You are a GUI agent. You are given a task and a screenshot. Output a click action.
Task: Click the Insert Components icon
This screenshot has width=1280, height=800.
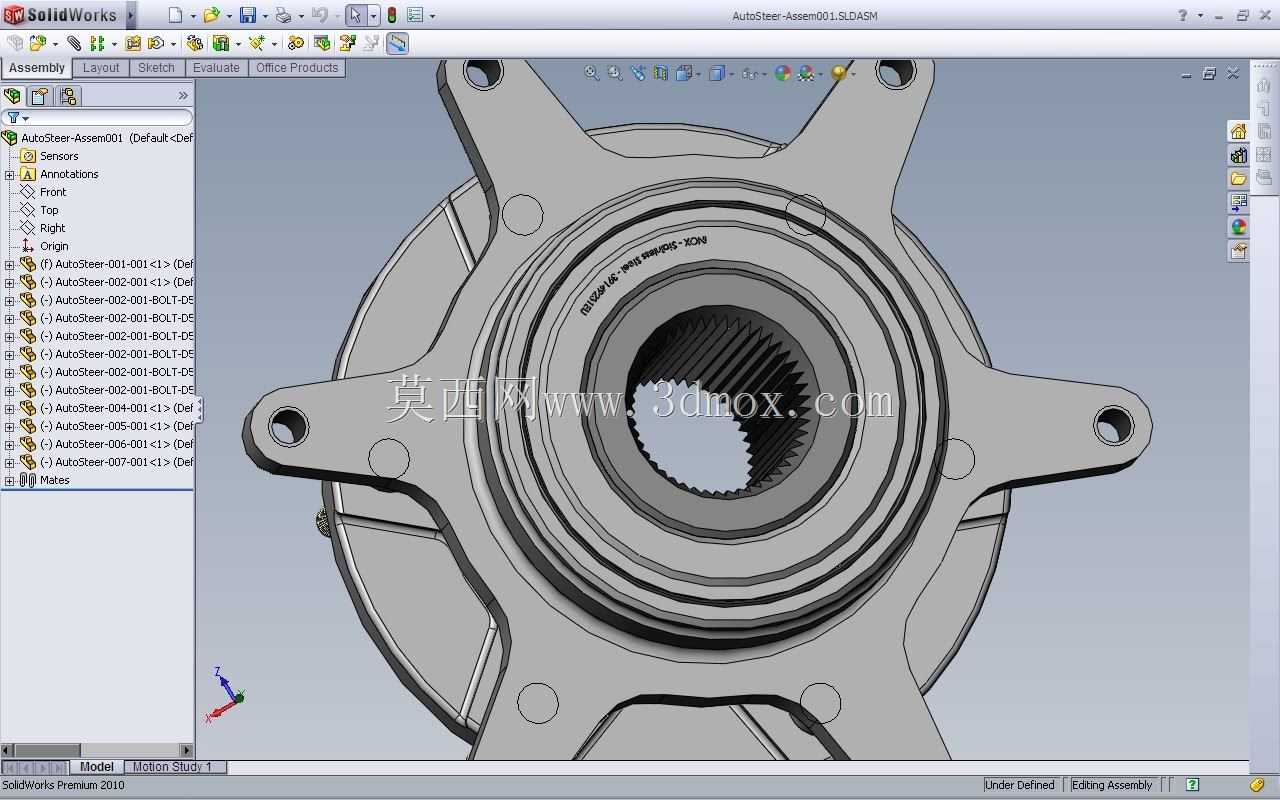pyautogui.click(x=38, y=43)
